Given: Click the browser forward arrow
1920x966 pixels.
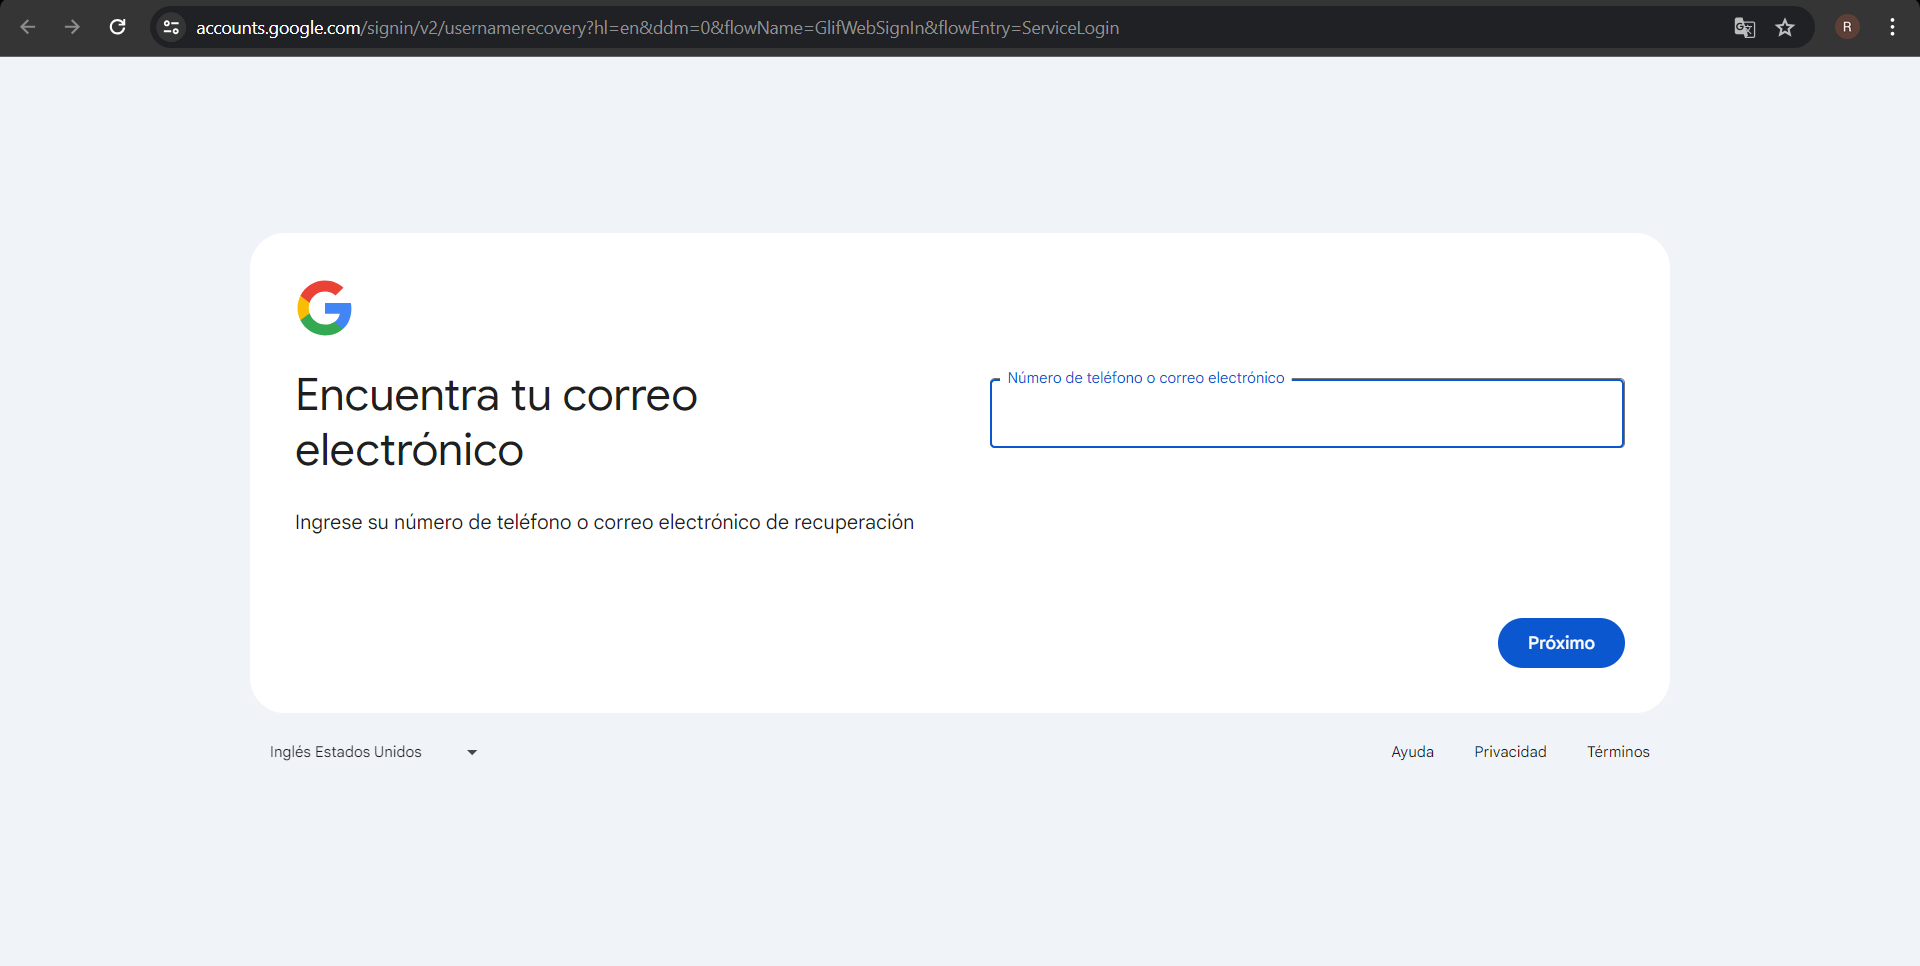Looking at the screenshot, I should [72, 27].
